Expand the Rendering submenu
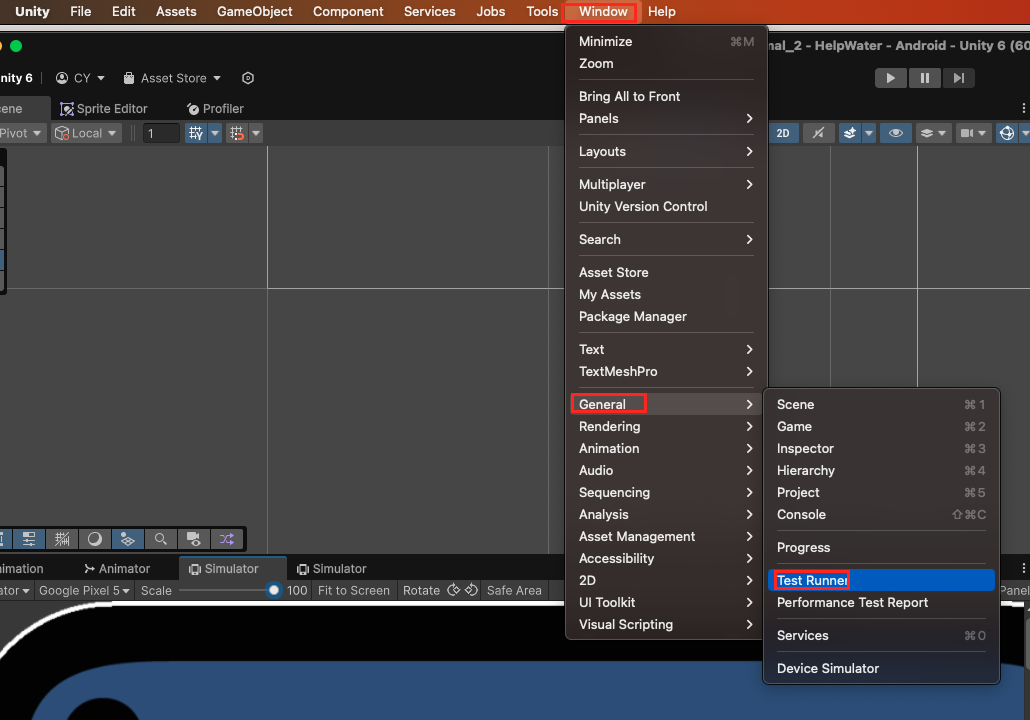Viewport: 1030px width, 720px height. [666, 426]
